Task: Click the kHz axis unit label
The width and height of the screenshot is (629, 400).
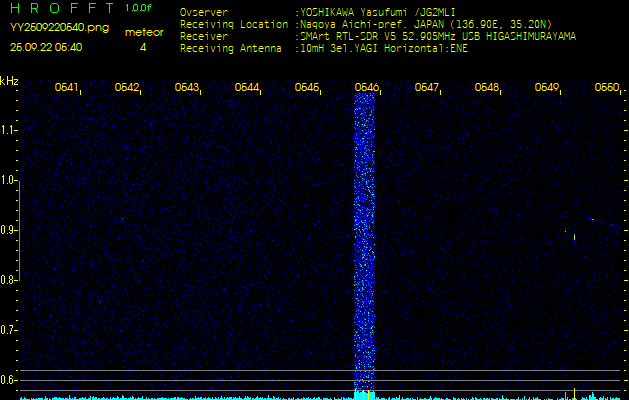Action: (9, 81)
